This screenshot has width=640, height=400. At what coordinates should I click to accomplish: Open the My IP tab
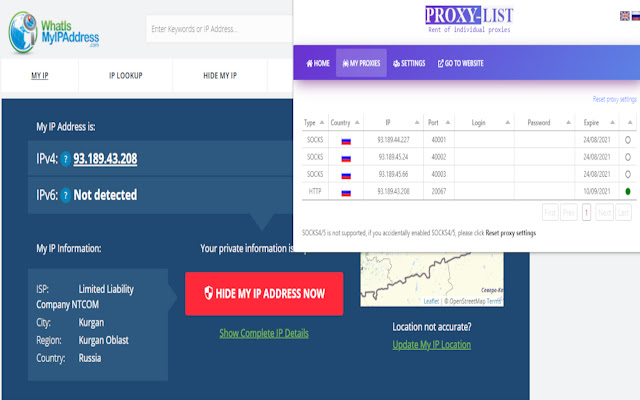pyautogui.click(x=40, y=76)
